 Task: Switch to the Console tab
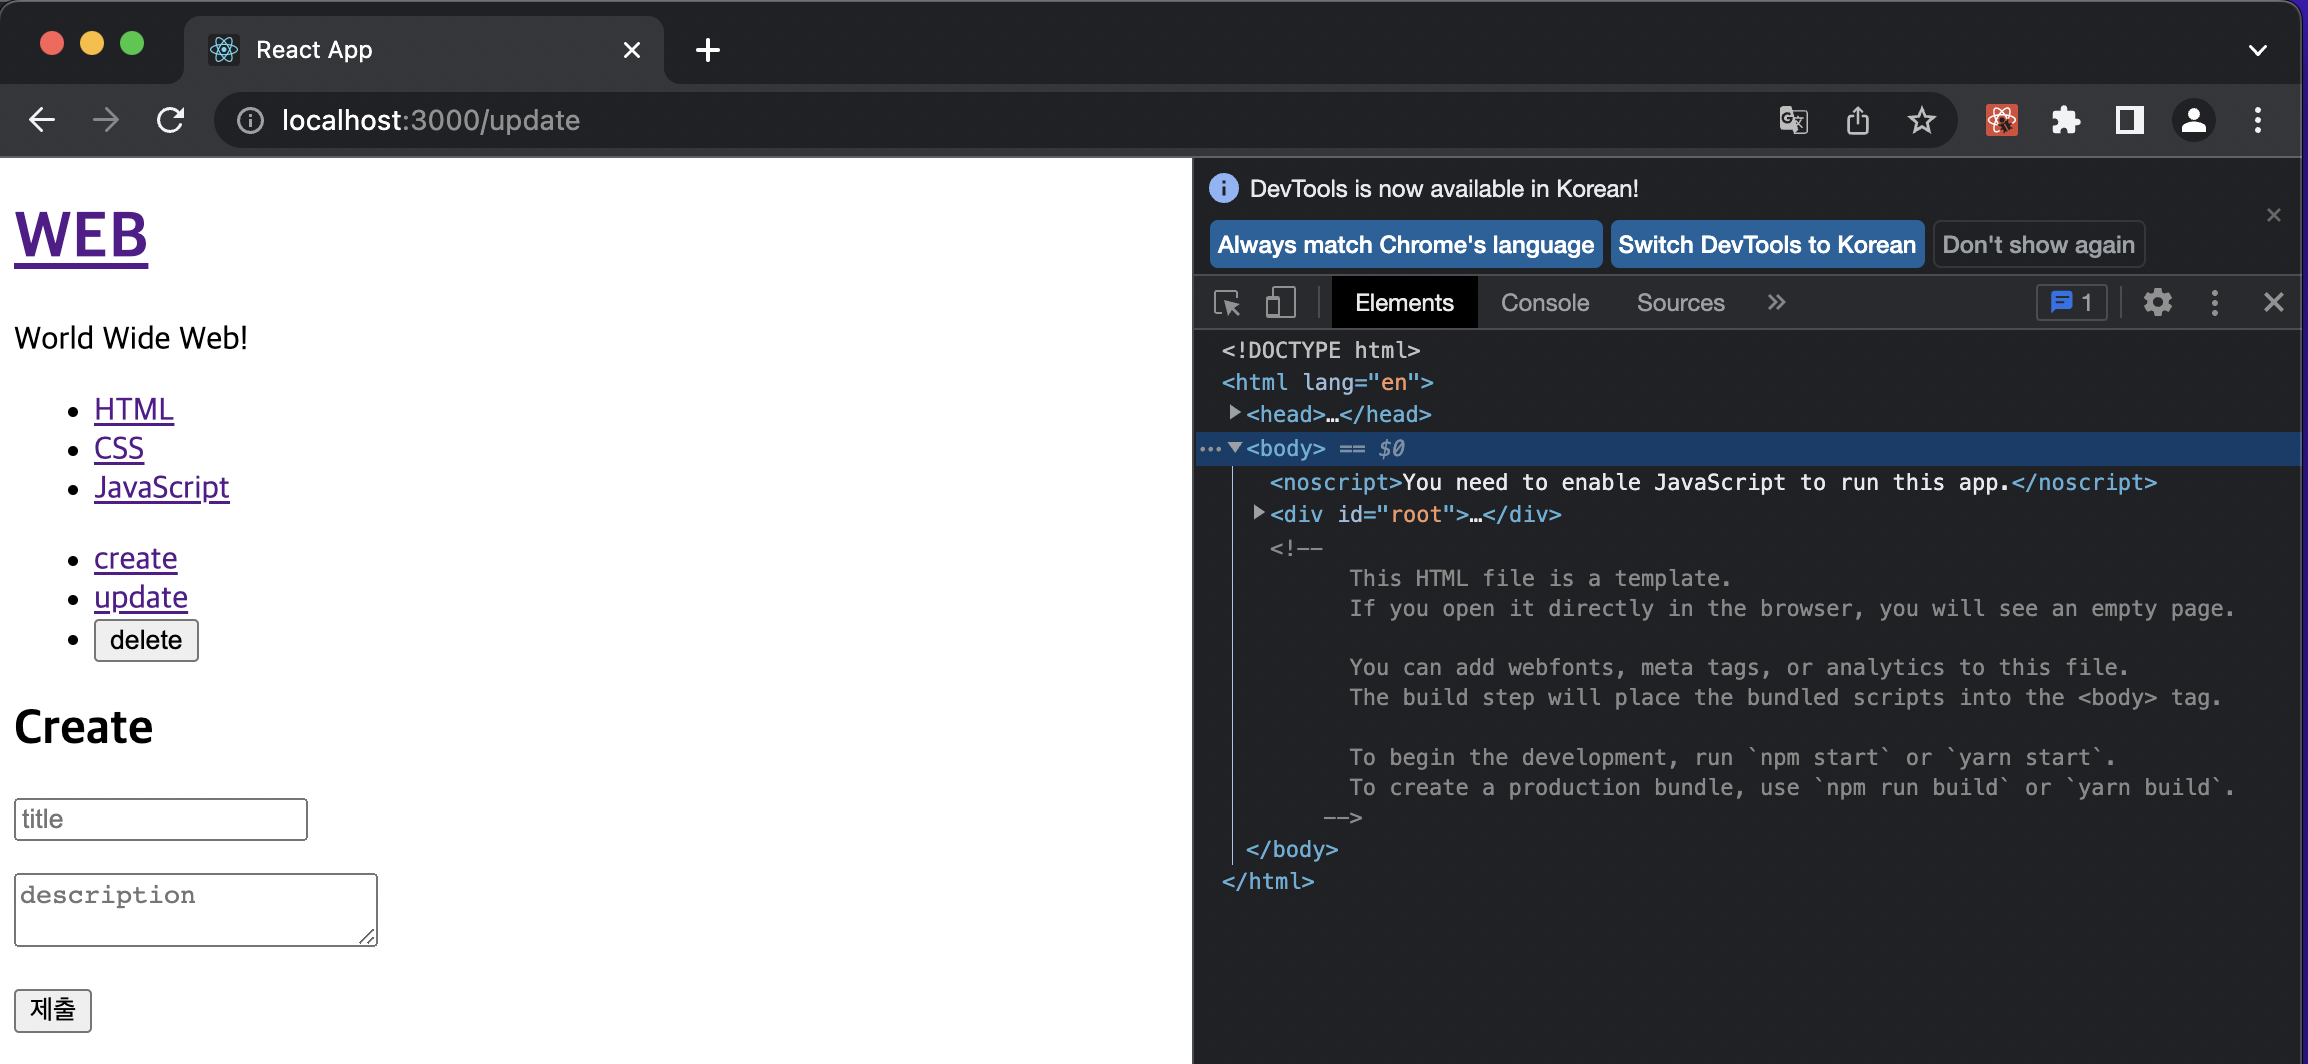pos(1545,303)
